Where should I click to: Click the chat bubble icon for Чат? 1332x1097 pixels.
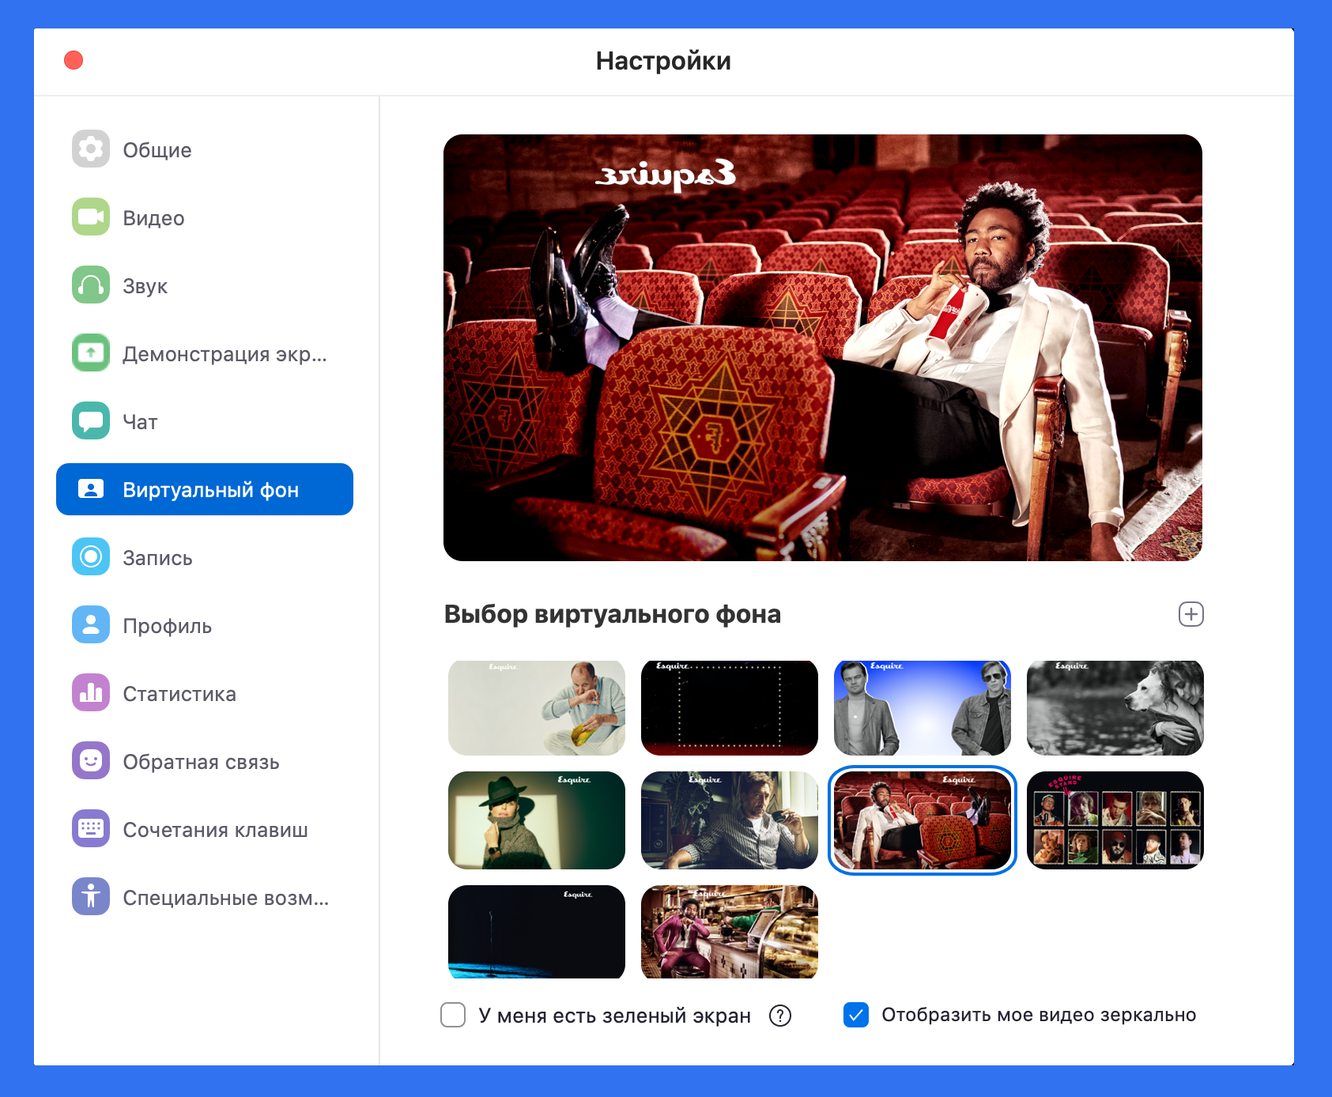tap(91, 421)
